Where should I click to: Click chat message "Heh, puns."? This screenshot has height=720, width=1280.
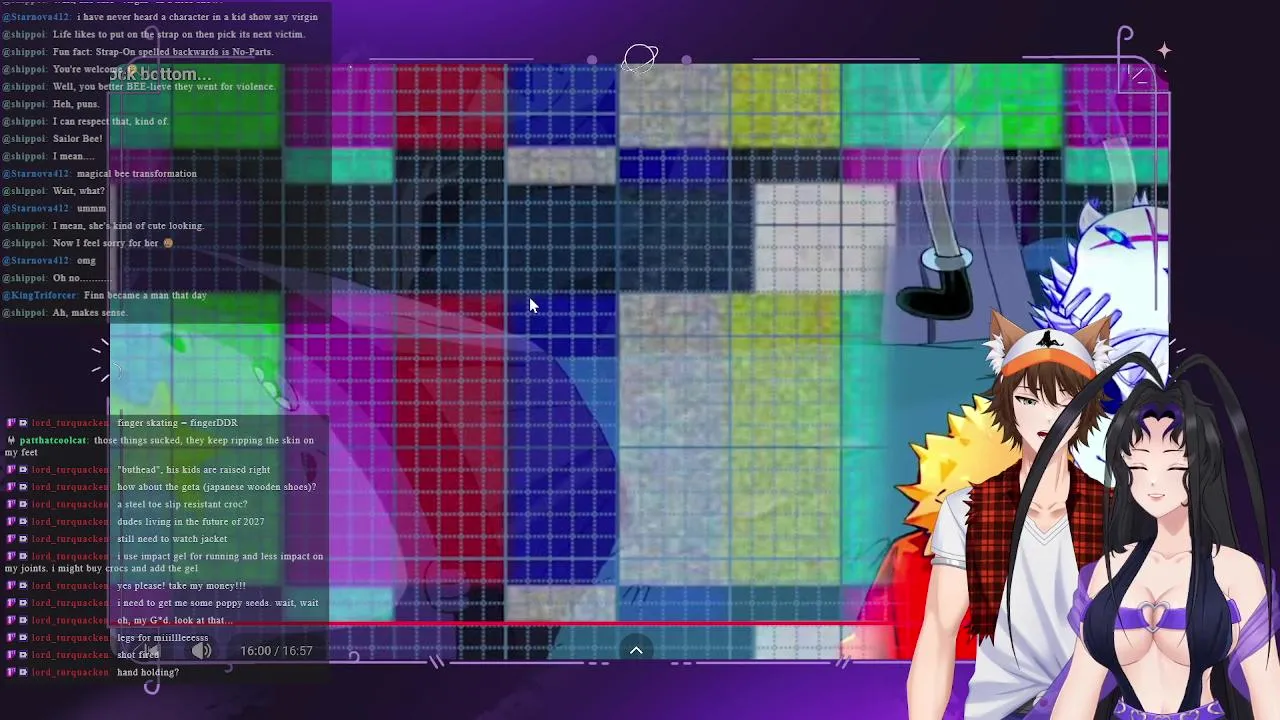(76, 104)
